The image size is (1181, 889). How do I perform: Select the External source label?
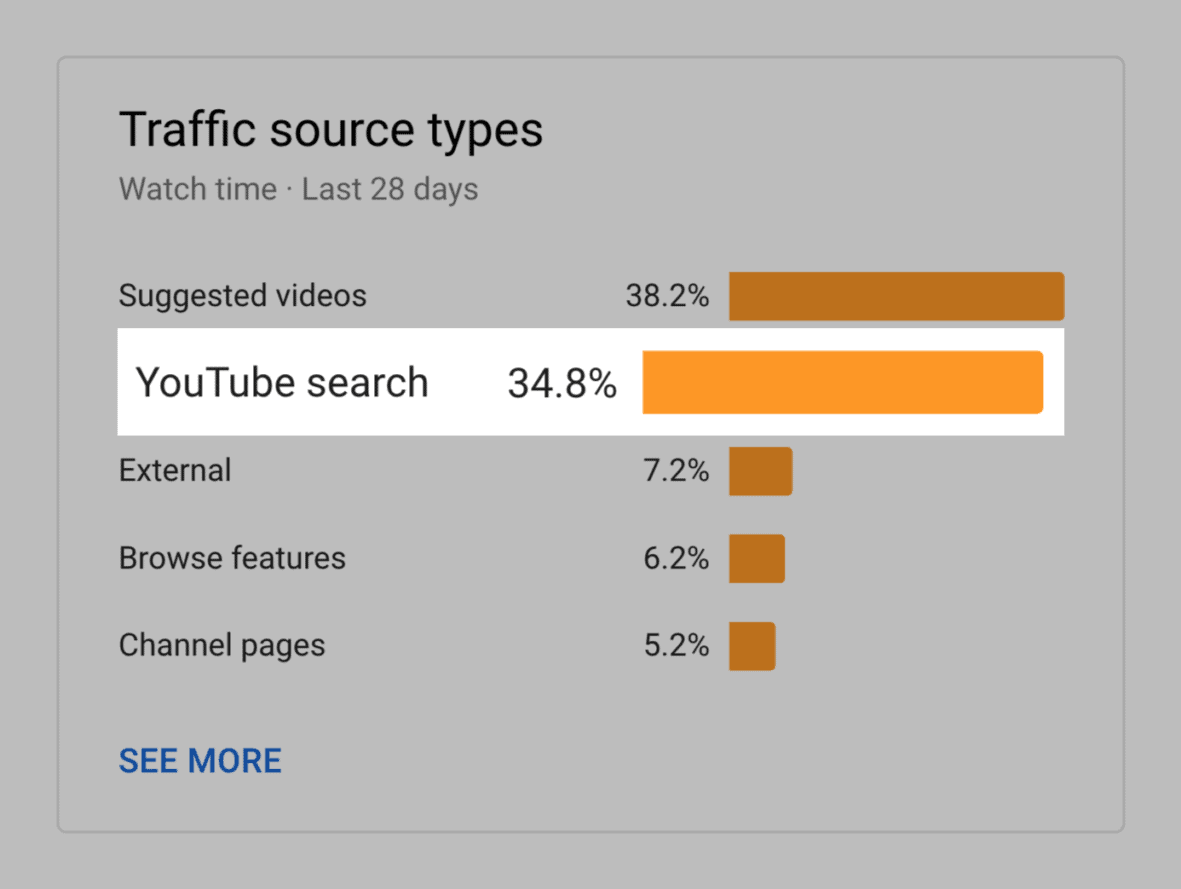tap(175, 471)
